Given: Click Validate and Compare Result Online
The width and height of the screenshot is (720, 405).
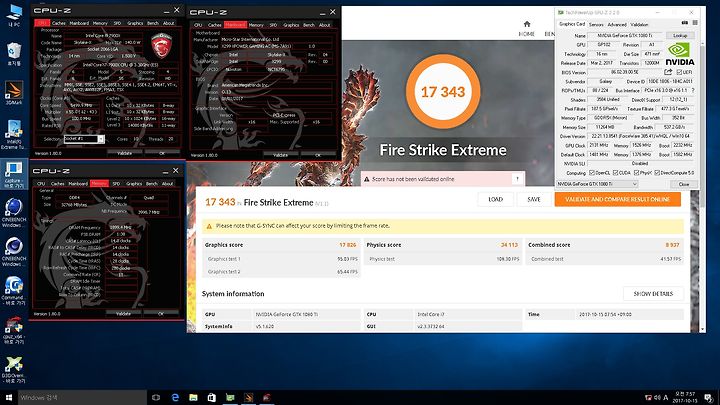Looking at the screenshot, I should (618, 199).
